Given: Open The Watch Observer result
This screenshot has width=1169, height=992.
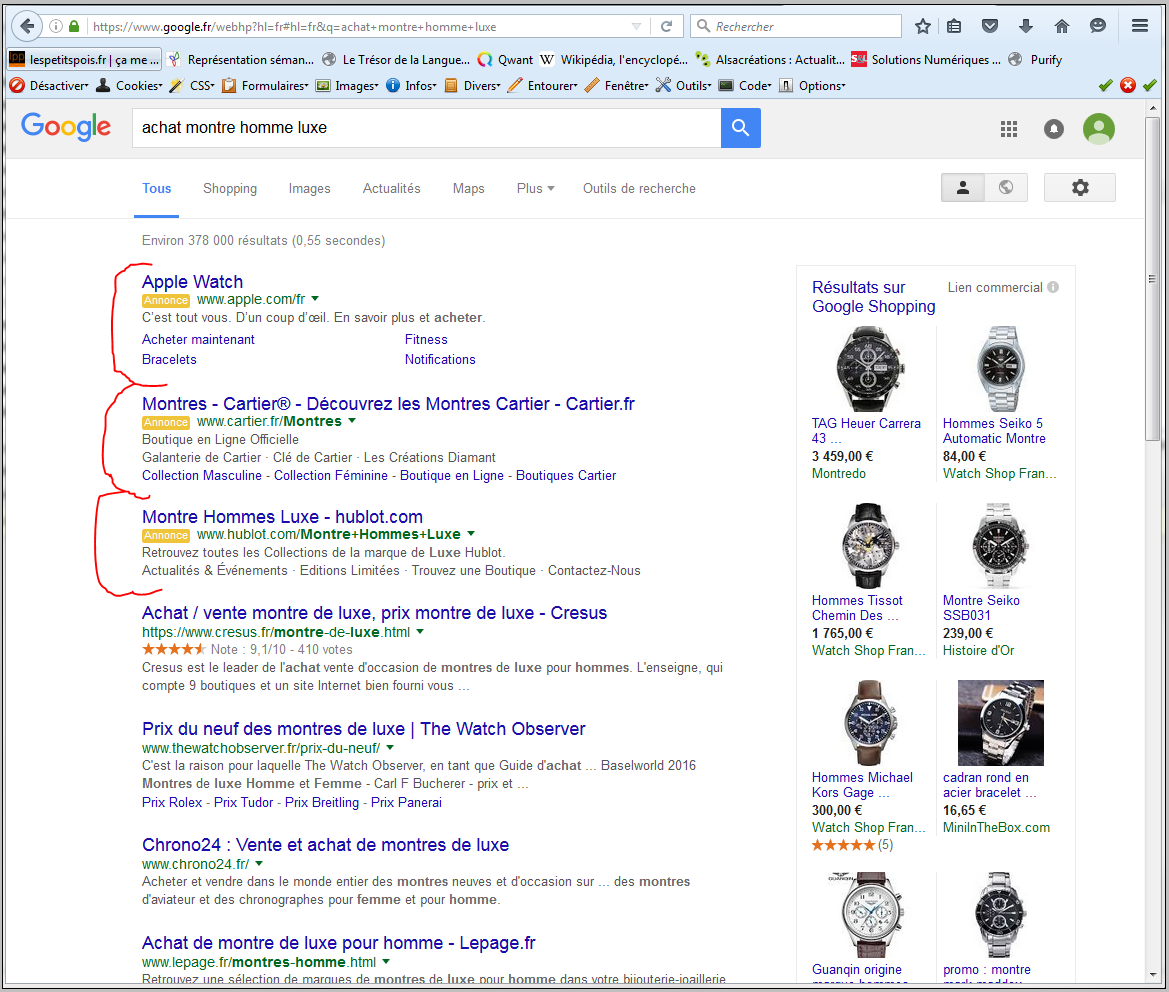Looking at the screenshot, I should click(364, 729).
